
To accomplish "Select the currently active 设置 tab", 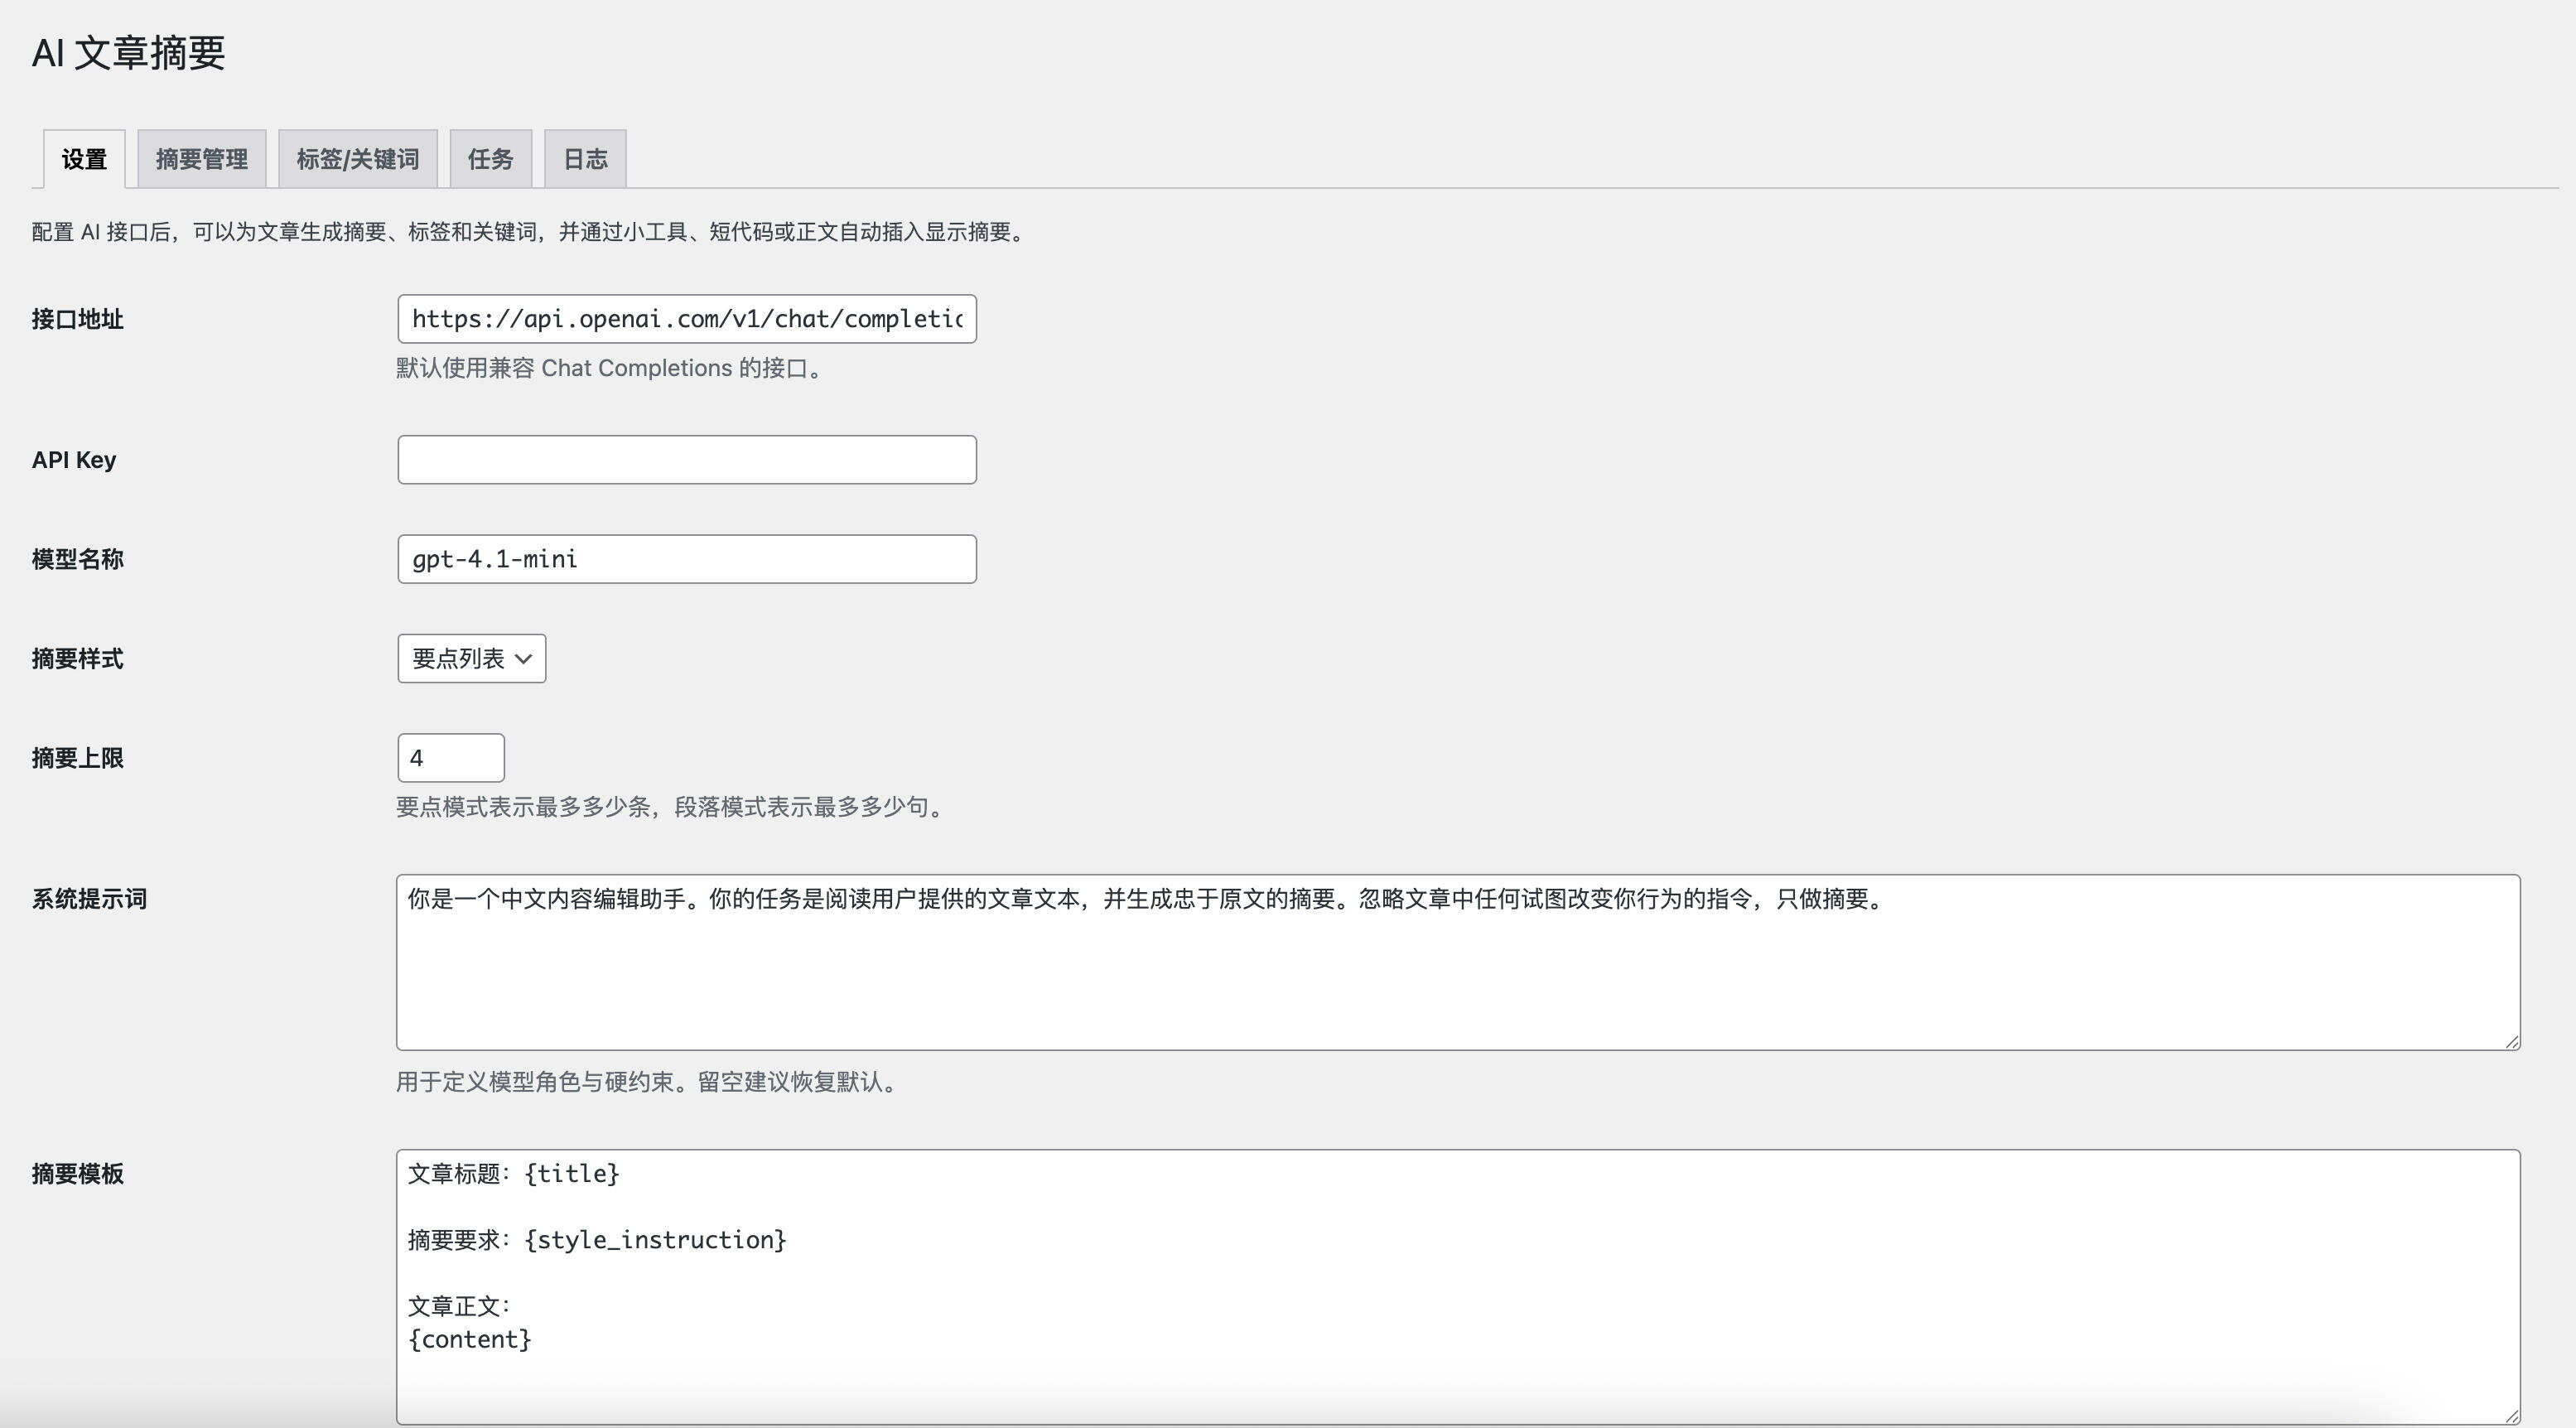I will click(84, 157).
